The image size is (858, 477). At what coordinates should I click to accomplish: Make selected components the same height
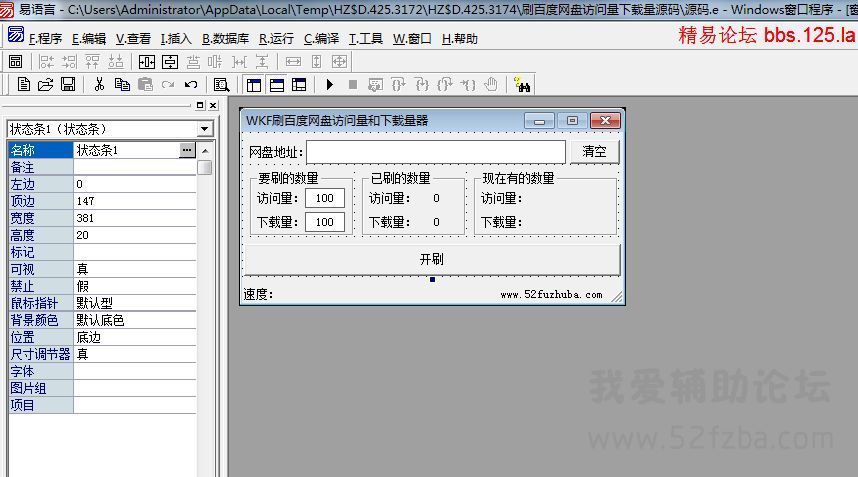point(316,62)
